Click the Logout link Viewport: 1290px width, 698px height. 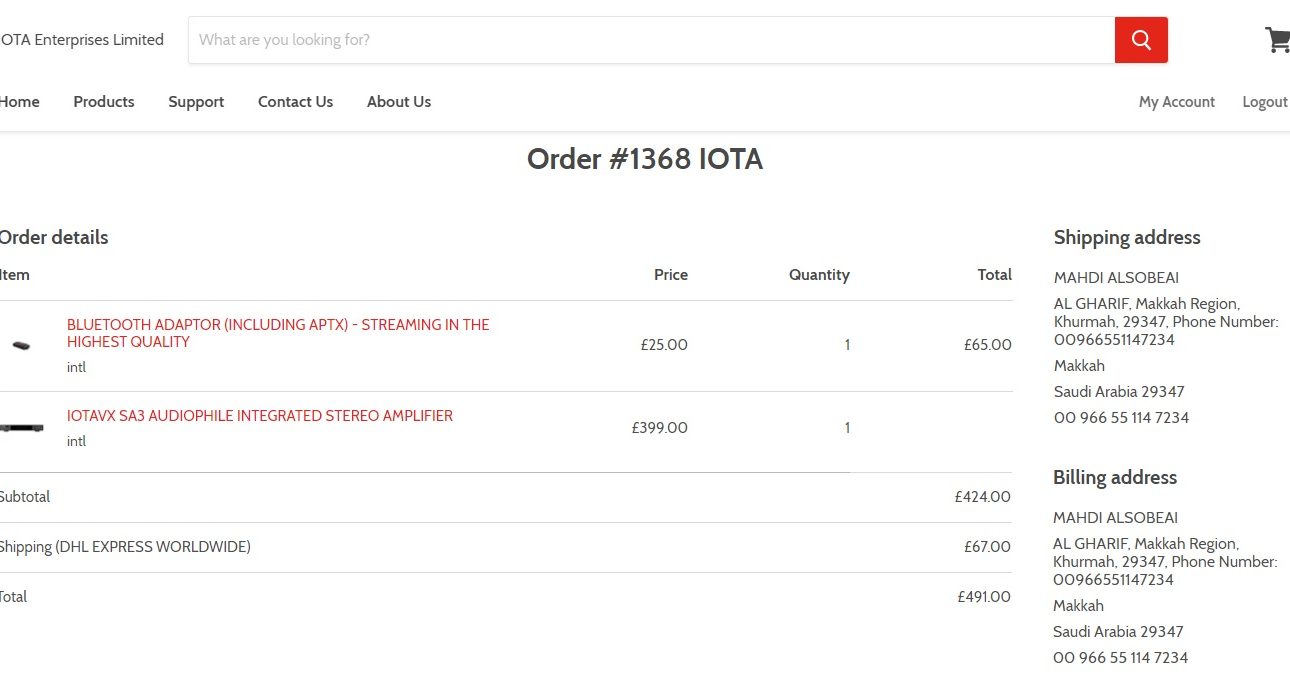1265,102
